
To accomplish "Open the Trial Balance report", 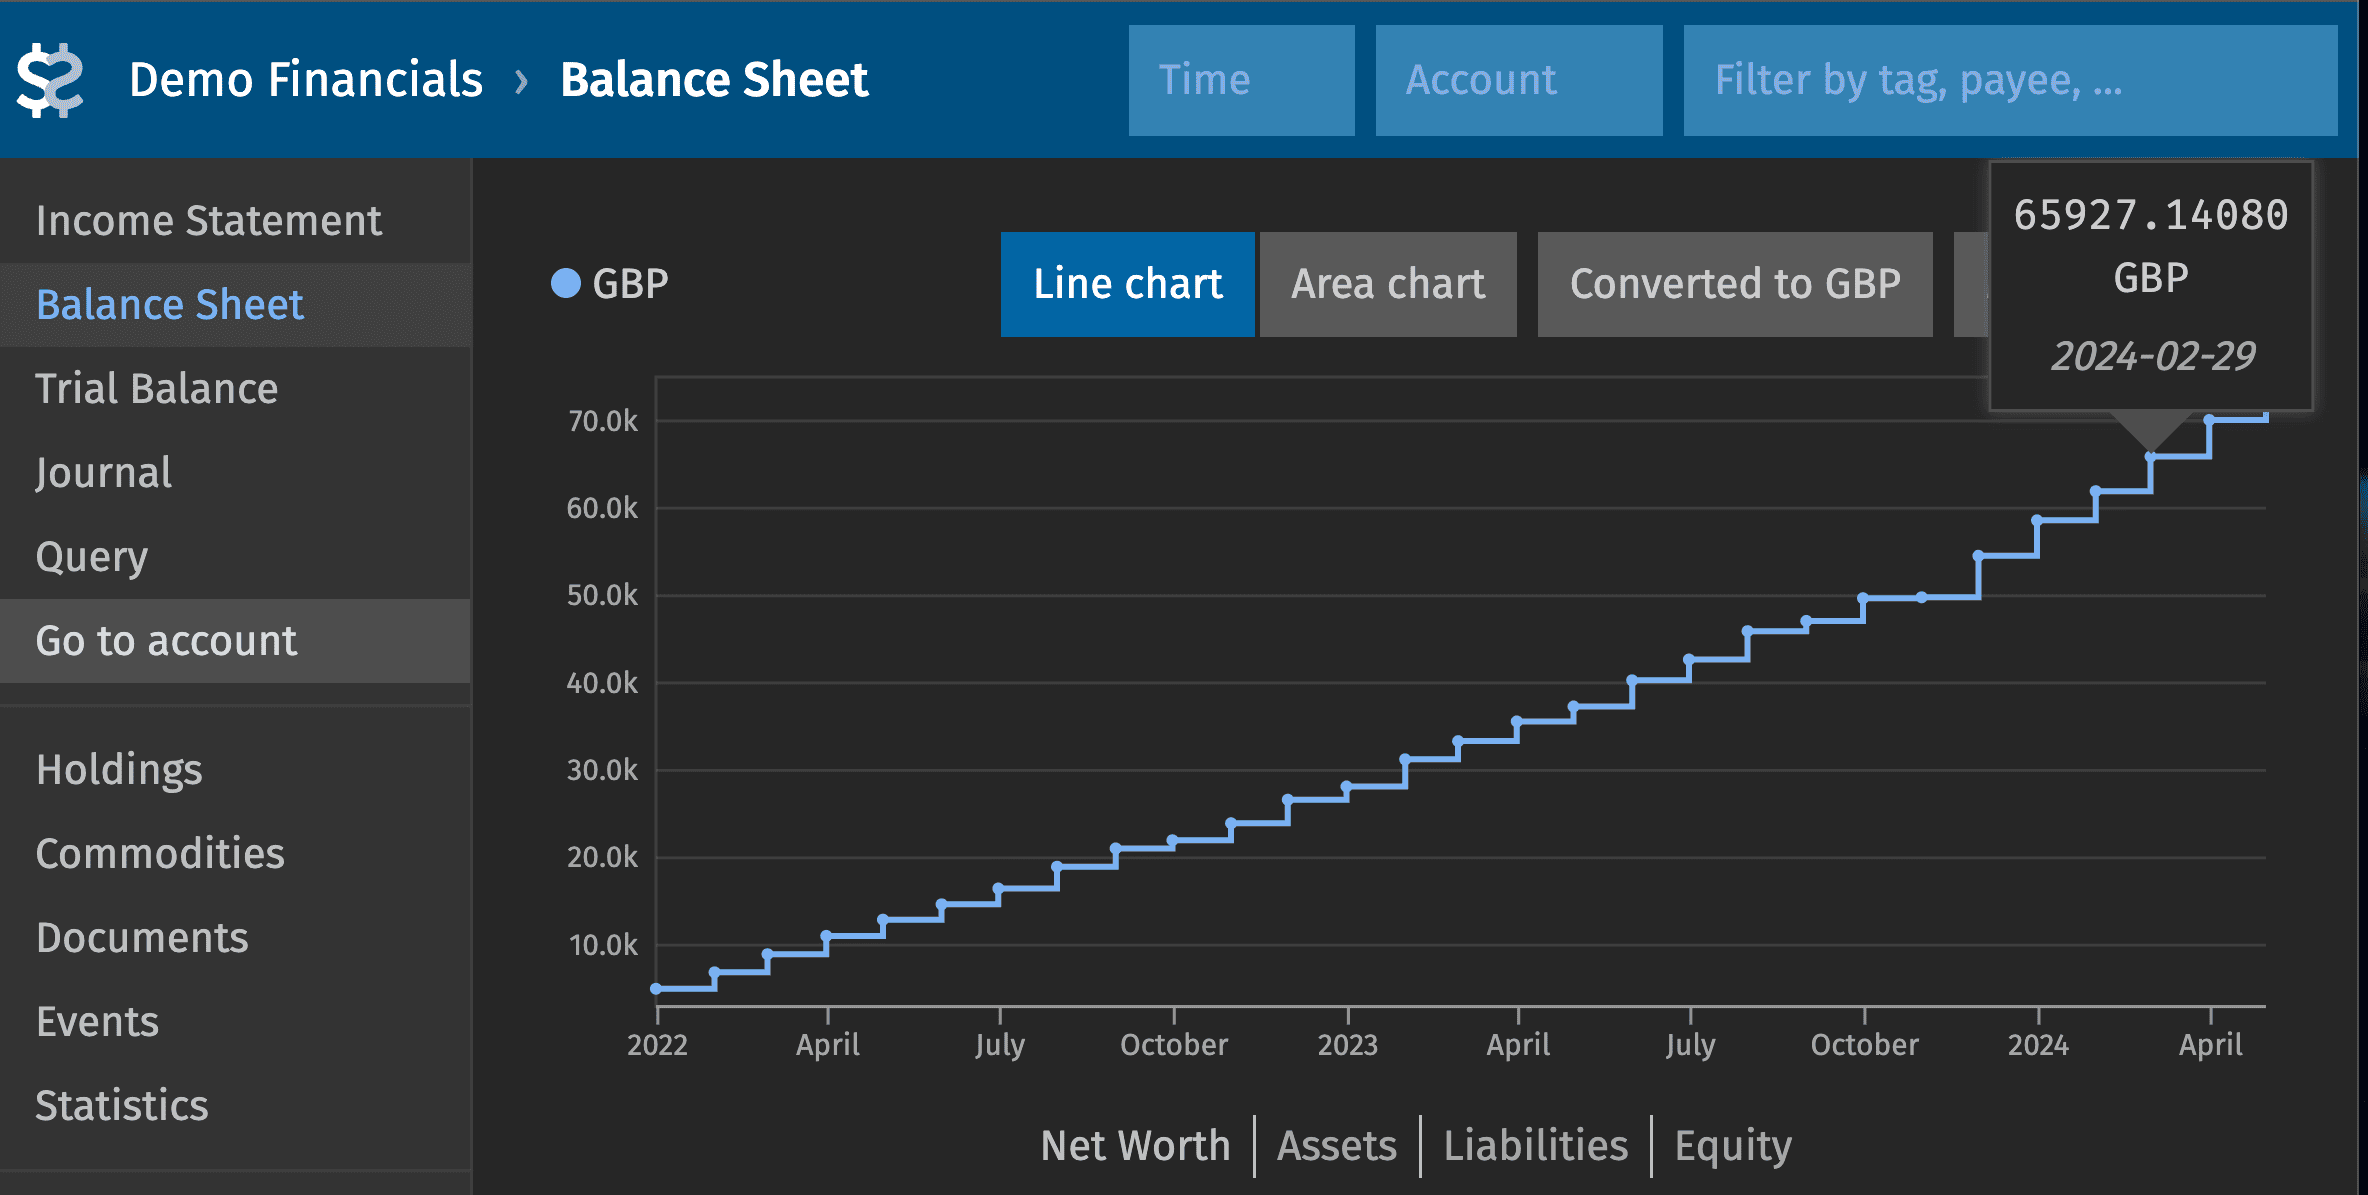I will 157,388.
